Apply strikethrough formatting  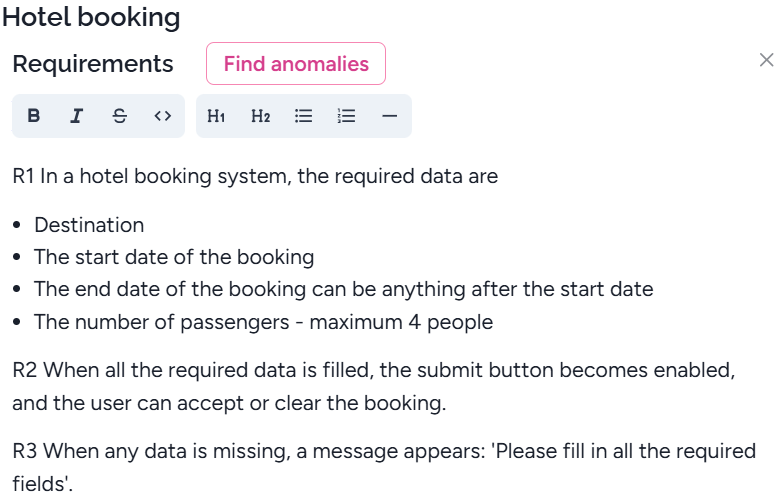pos(120,116)
